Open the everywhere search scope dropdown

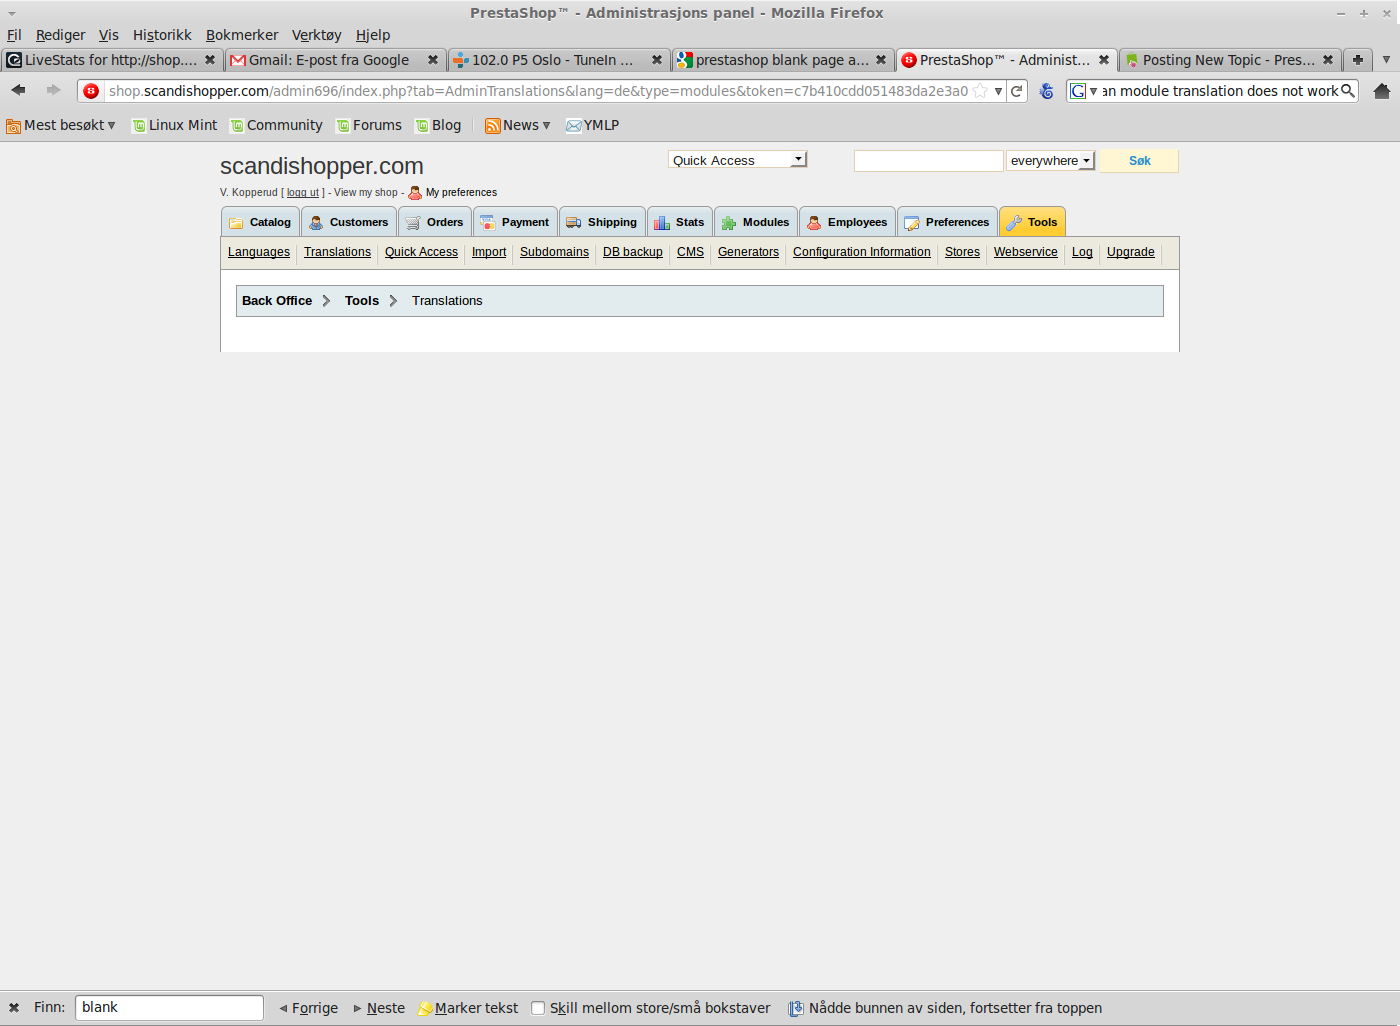(1050, 160)
